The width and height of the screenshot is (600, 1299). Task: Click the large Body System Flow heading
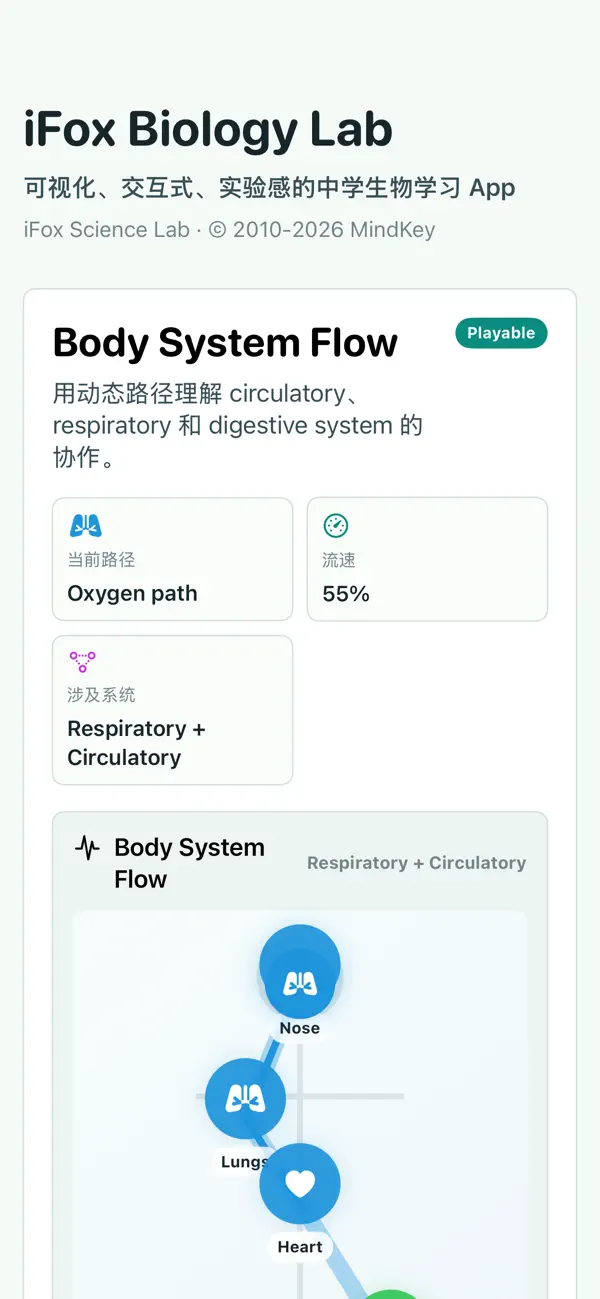pyautogui.click(x=225, y=343)
